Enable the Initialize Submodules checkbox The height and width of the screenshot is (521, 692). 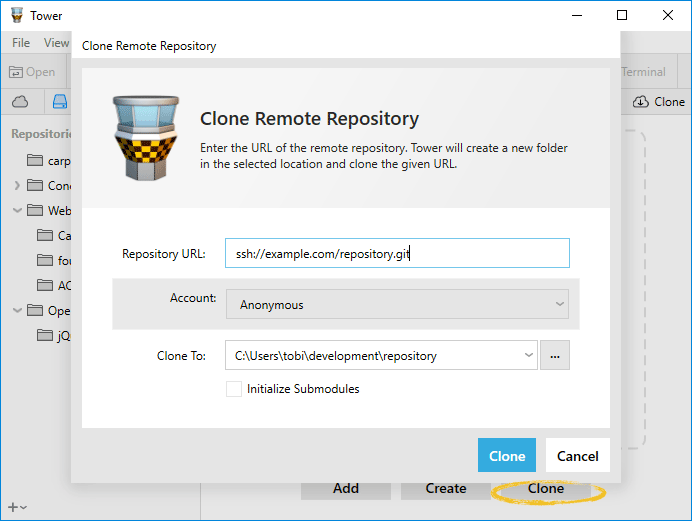click(234, 389)
